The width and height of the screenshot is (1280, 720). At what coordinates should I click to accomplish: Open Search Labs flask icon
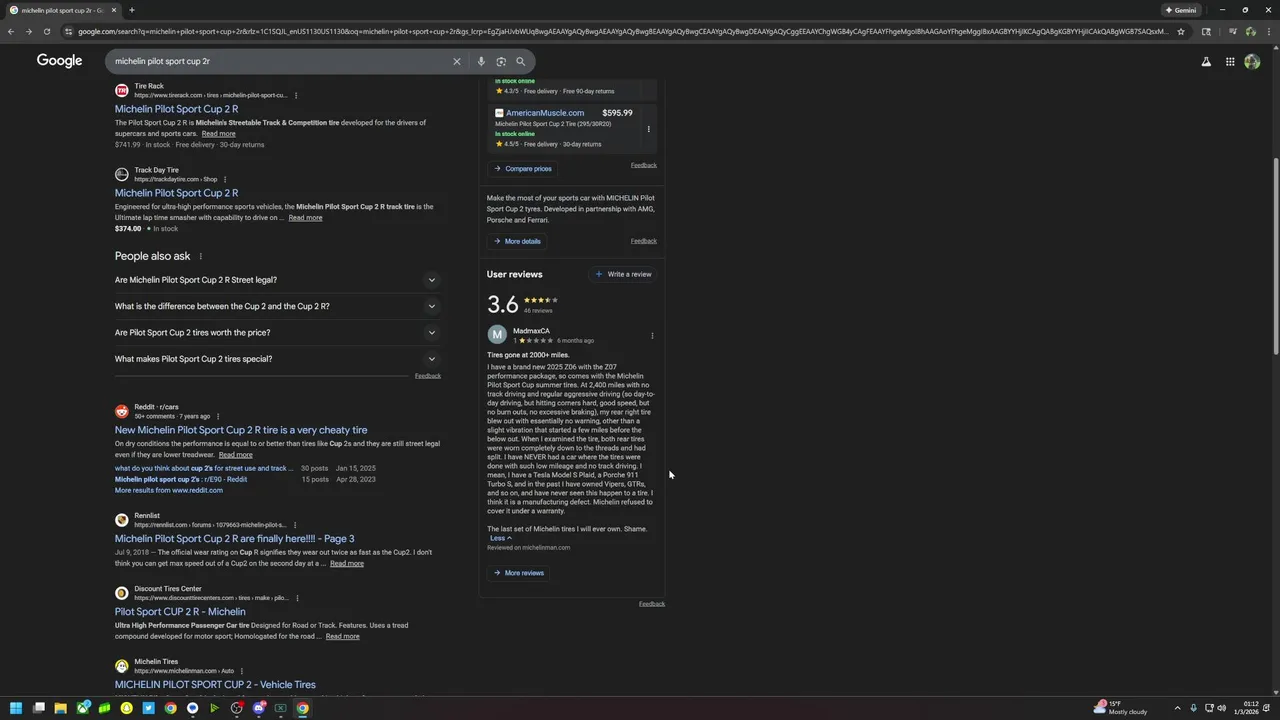click(1206, 61)
